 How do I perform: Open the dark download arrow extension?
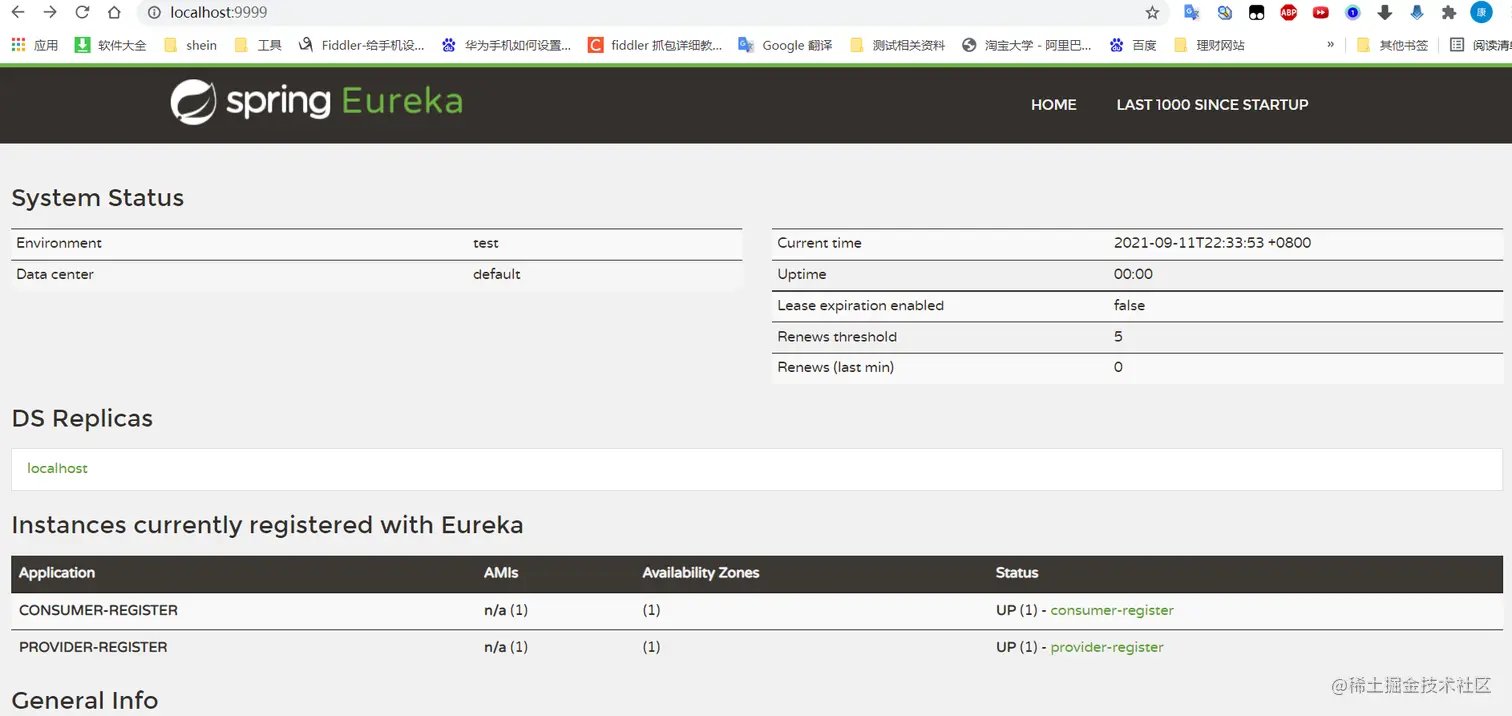pos(1384,13)
